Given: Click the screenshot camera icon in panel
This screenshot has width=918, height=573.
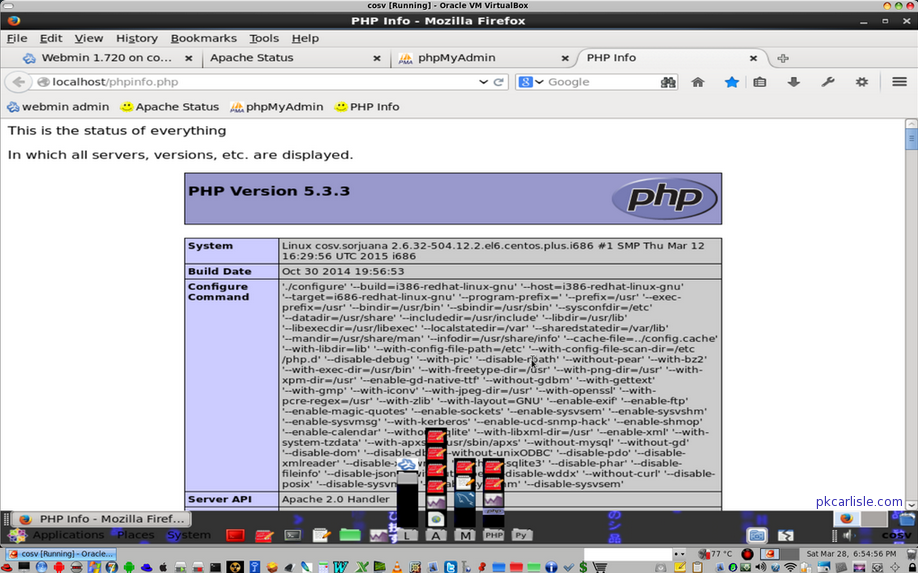Looking at the screenshot, I should coord(756,535).
